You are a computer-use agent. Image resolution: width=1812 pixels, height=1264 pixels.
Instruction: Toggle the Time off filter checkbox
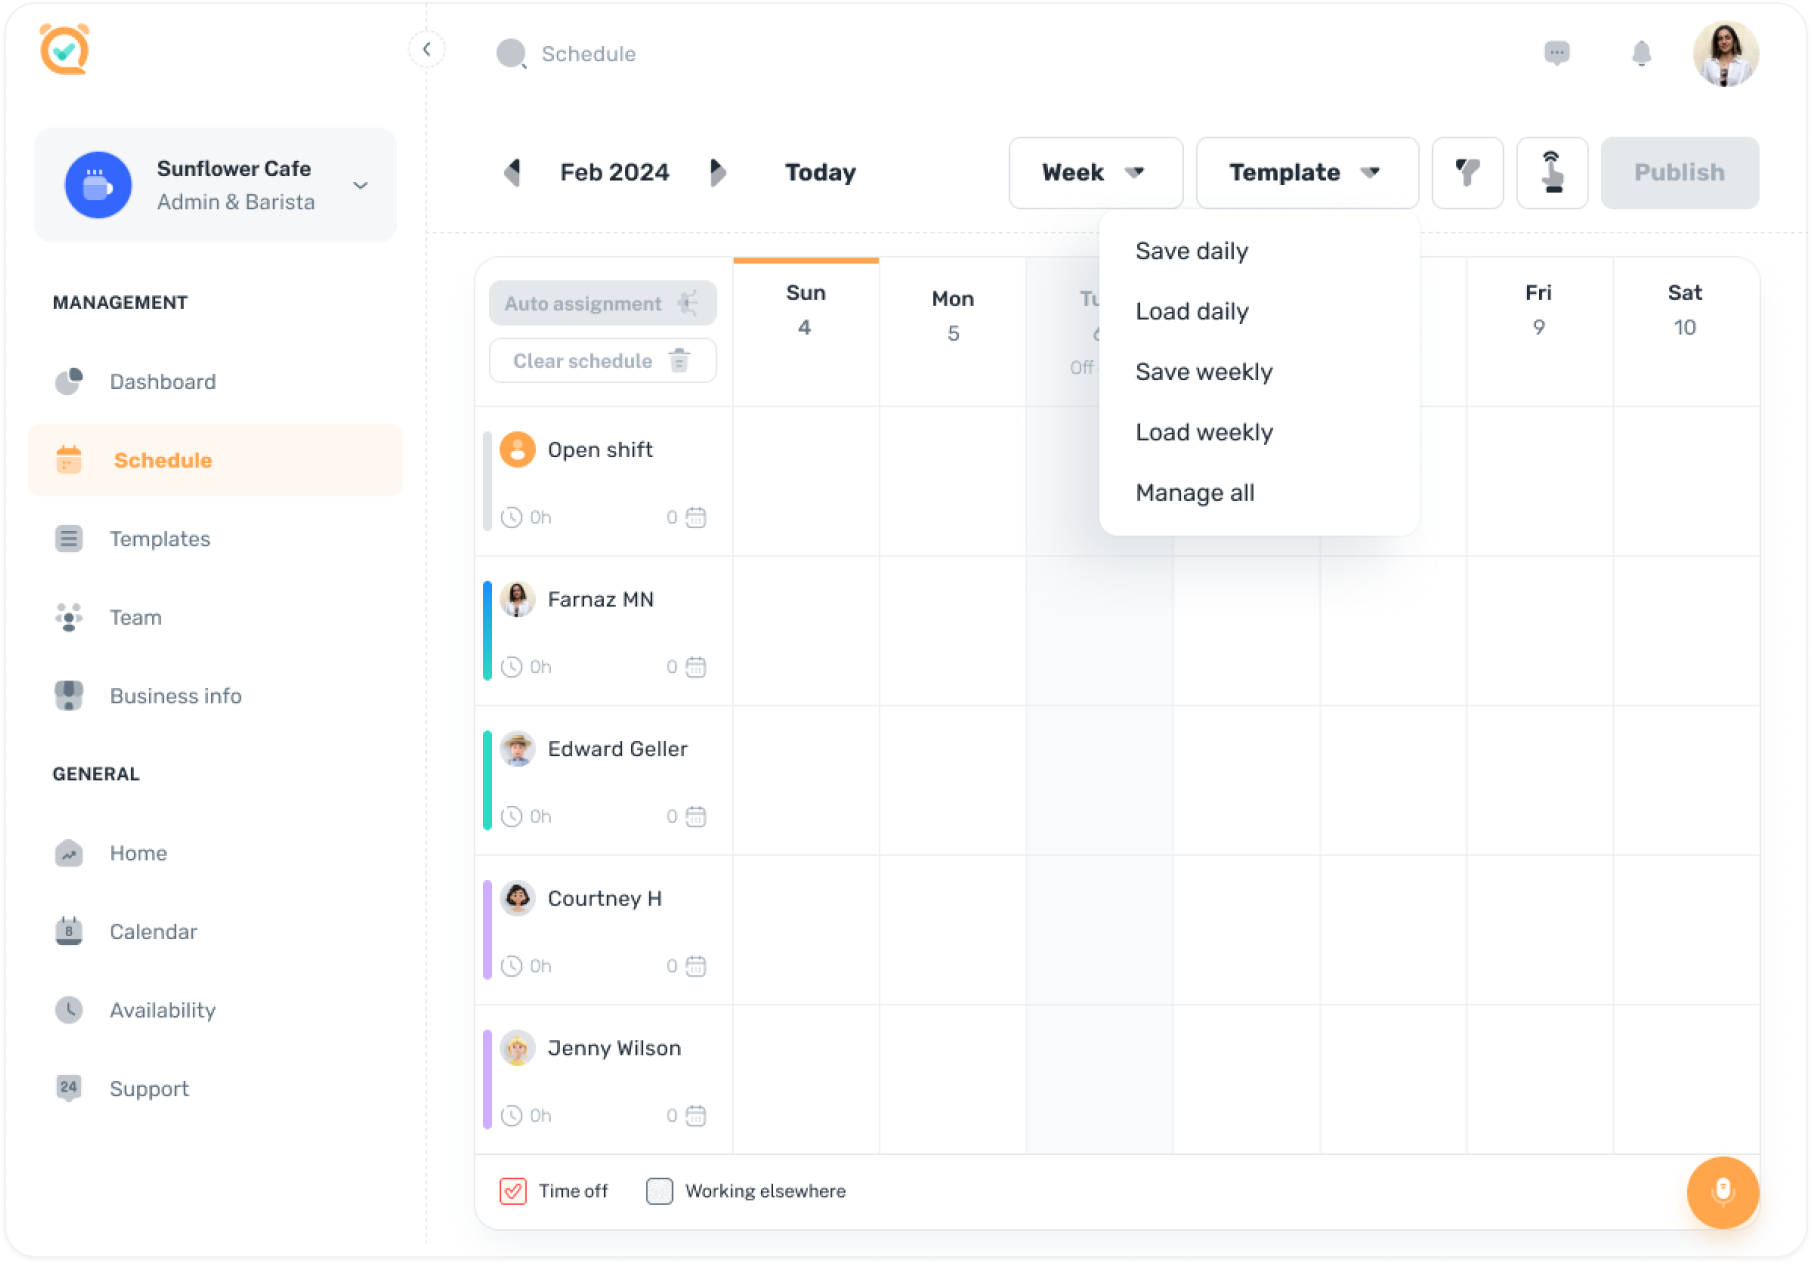point(513,1191)
